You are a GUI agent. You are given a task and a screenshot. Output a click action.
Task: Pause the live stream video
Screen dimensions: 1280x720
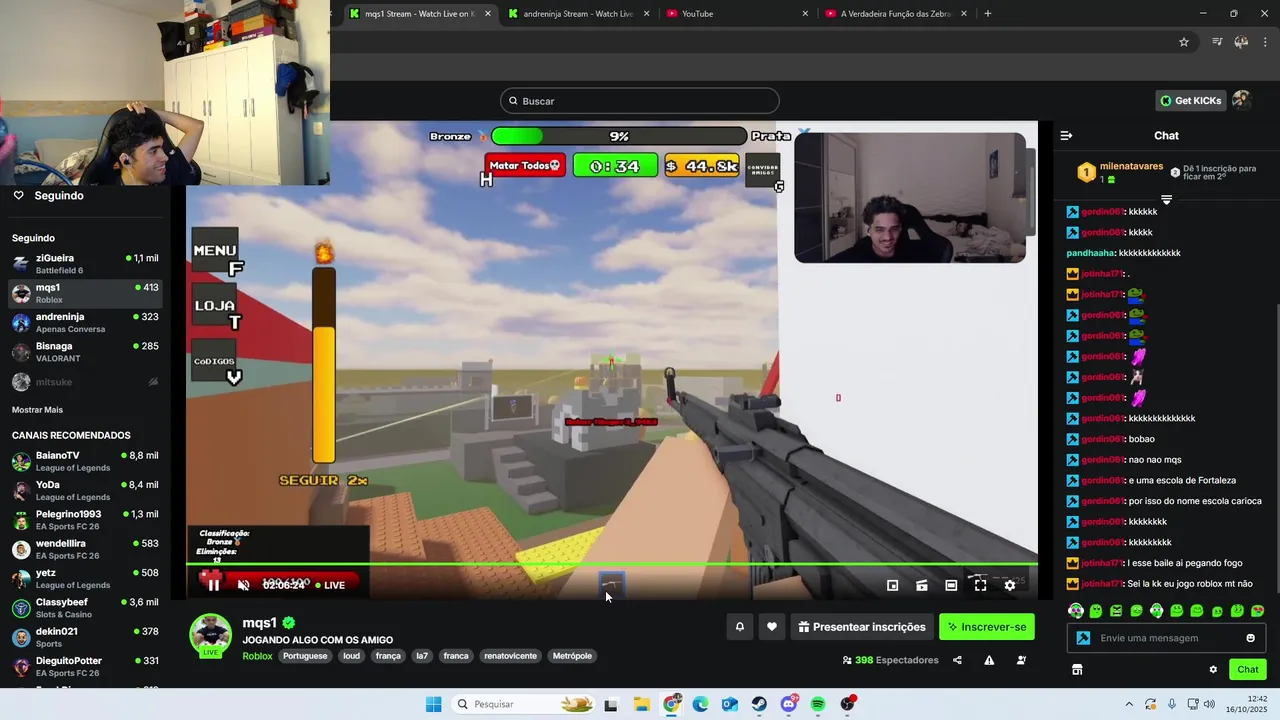[213, 585]
